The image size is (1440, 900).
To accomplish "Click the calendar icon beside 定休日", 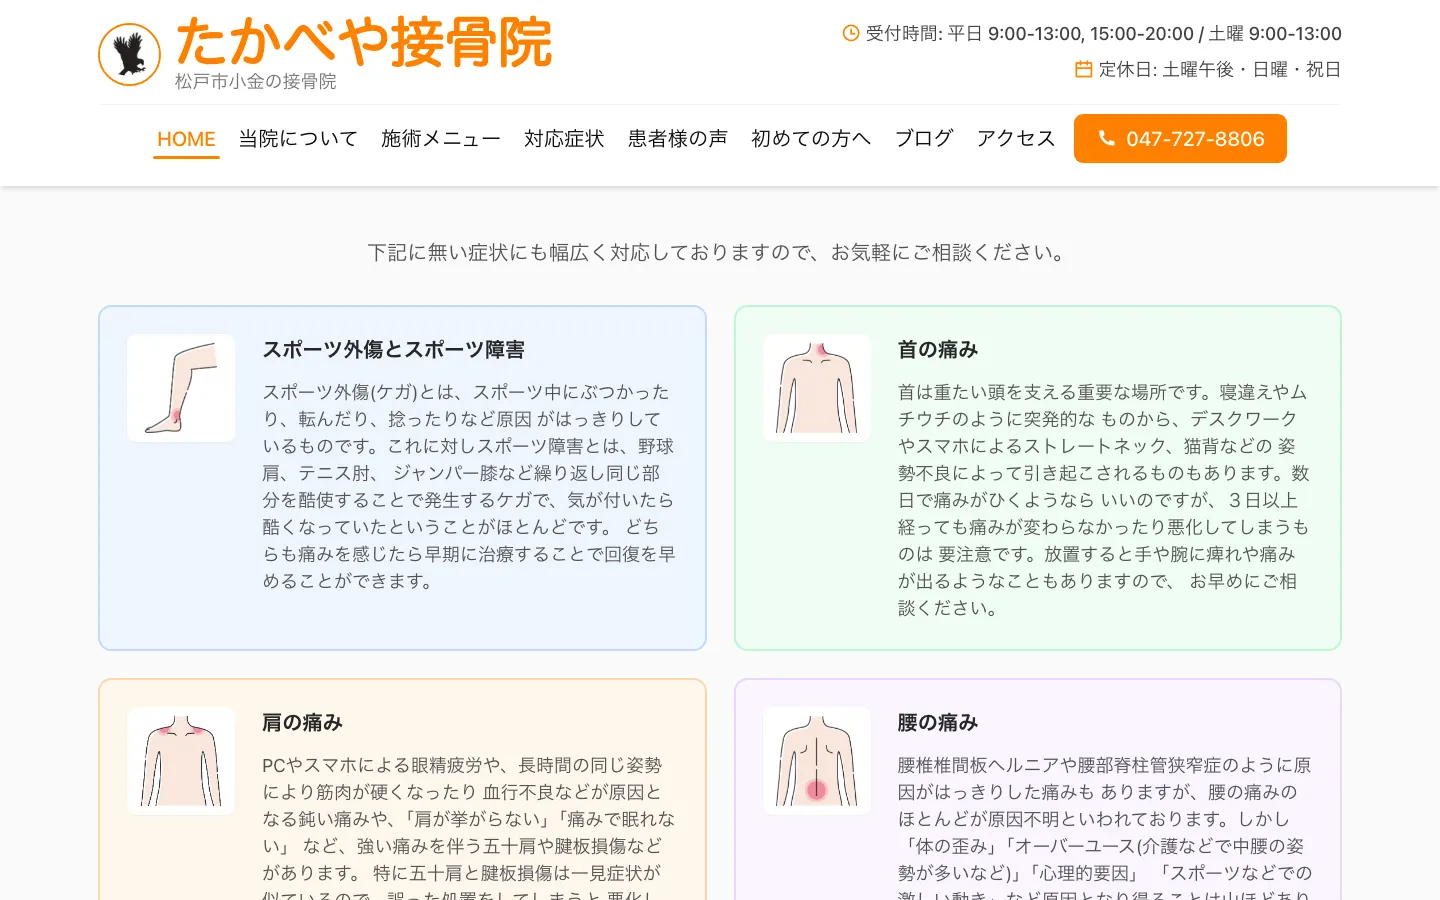I will tap(1083, 69).
